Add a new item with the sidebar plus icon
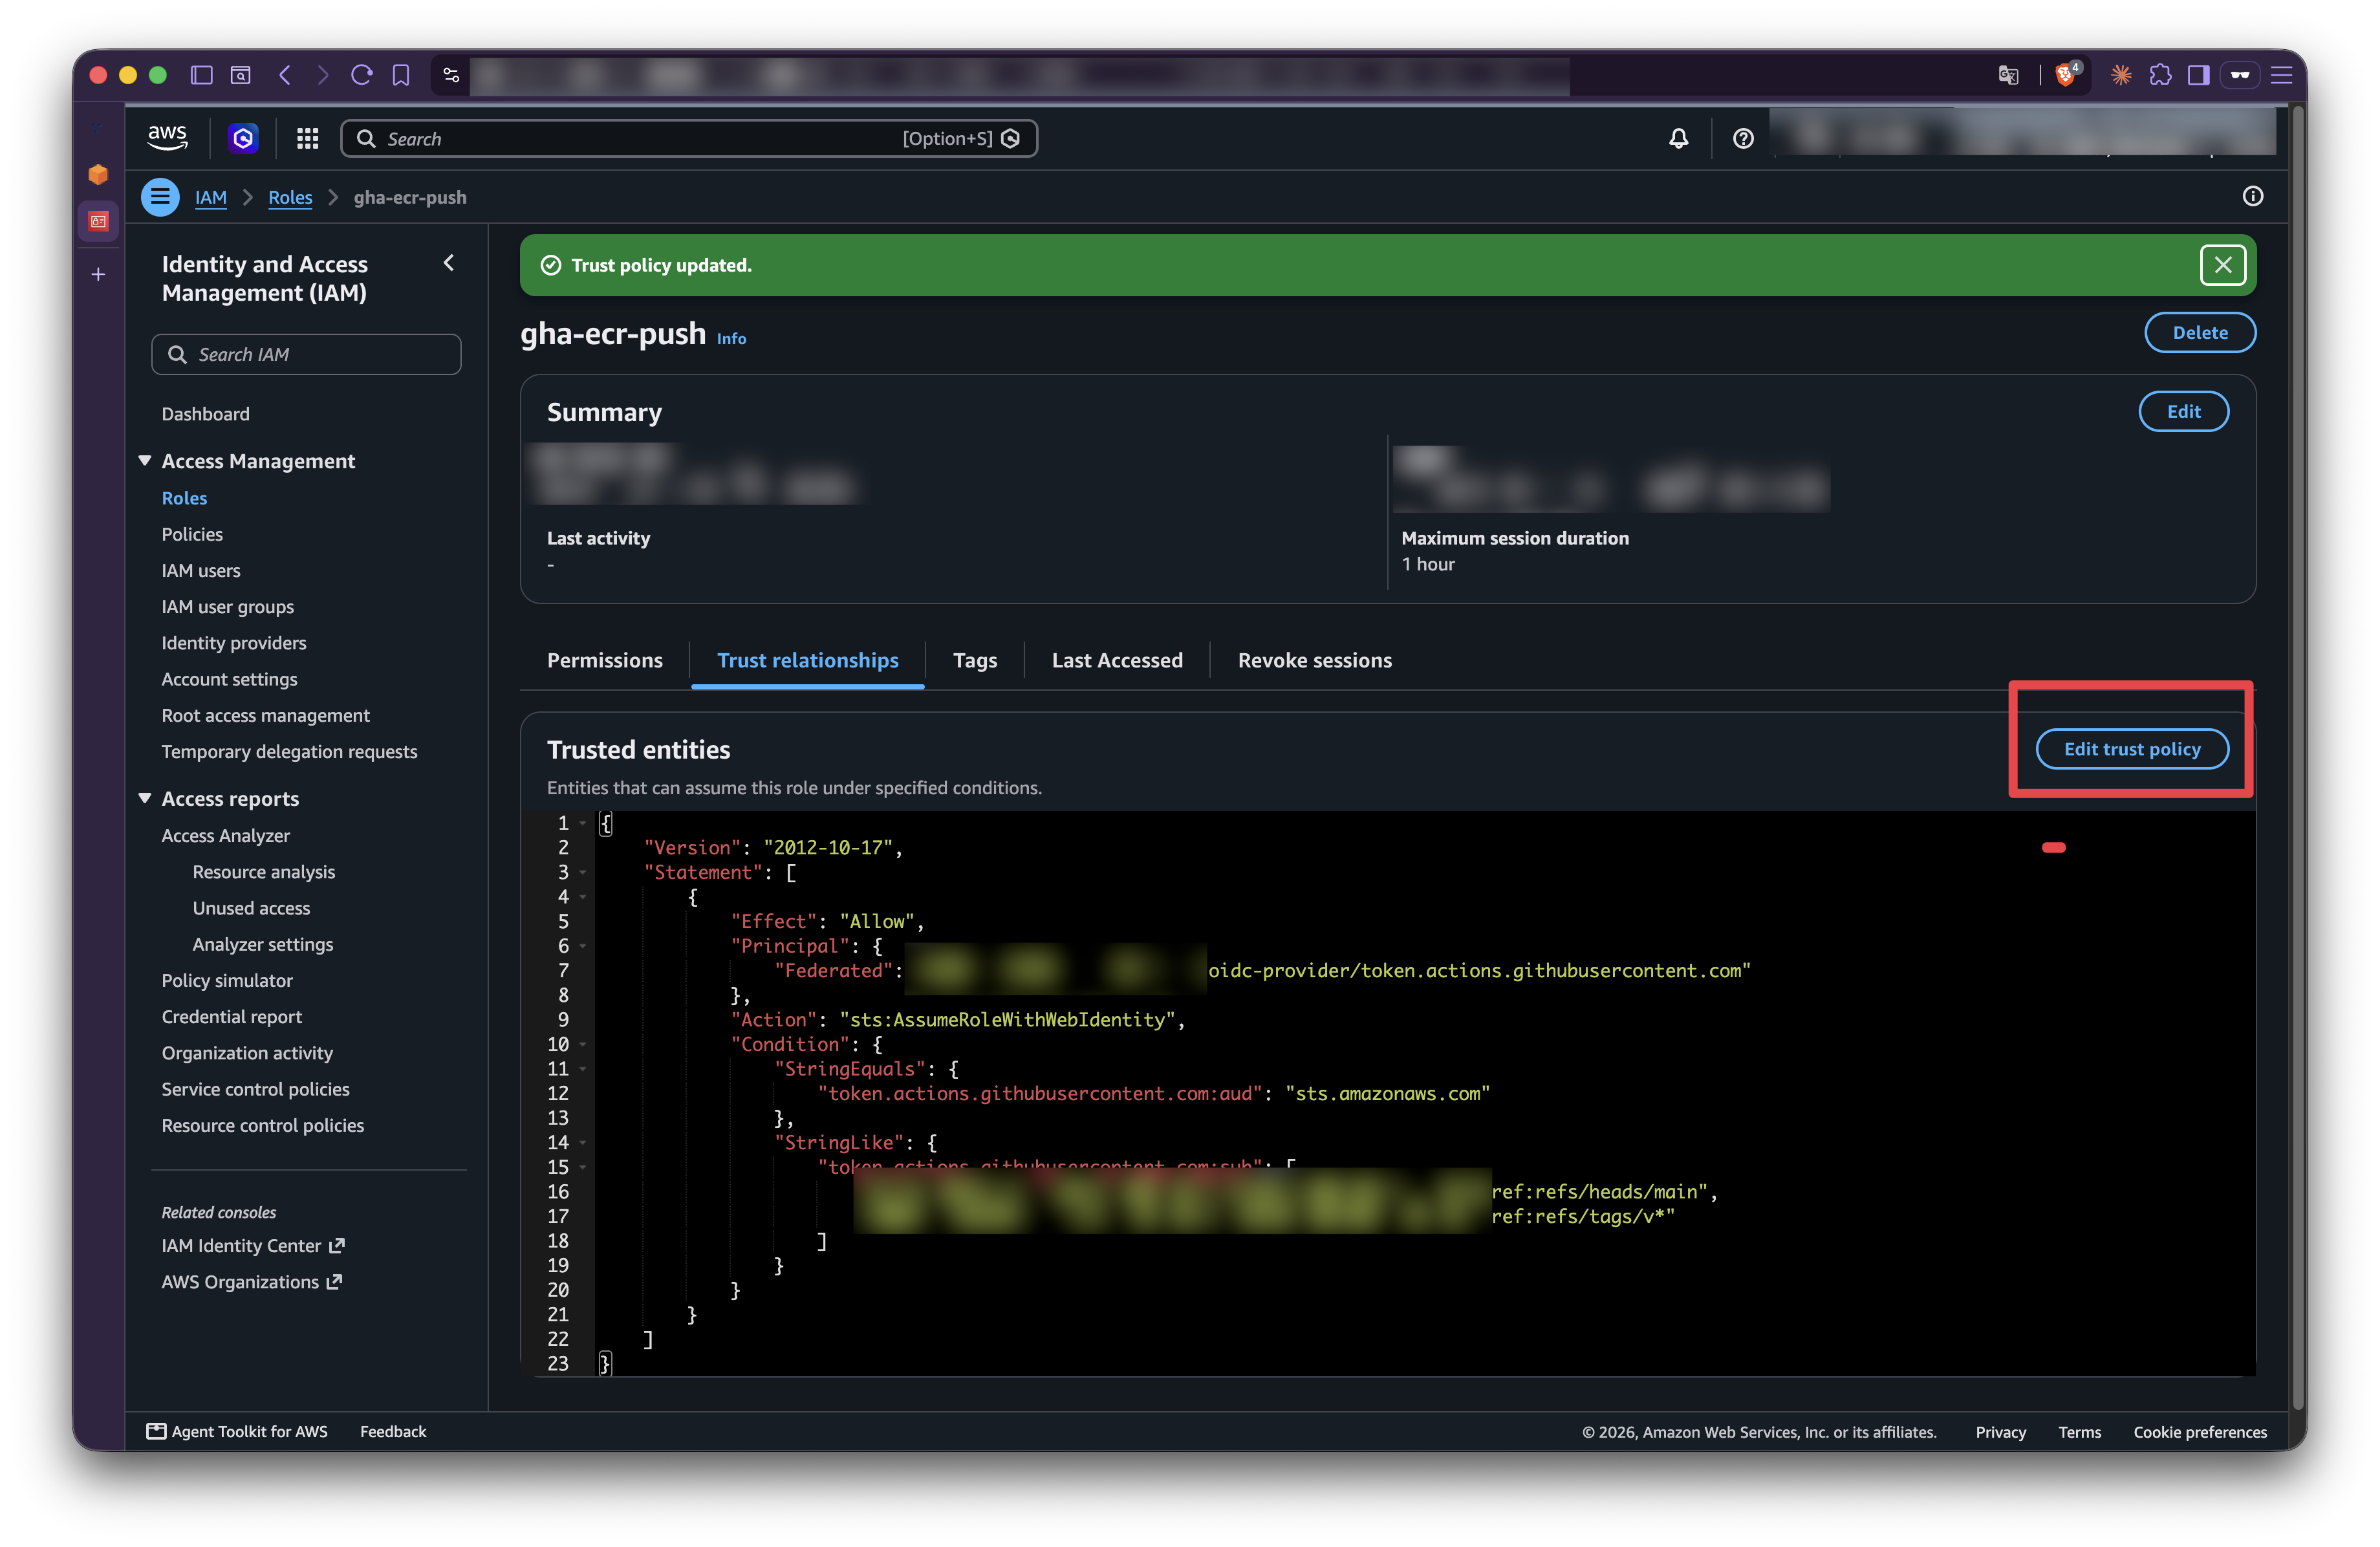The image size is (2380, 1547). (x=98, y=274)
